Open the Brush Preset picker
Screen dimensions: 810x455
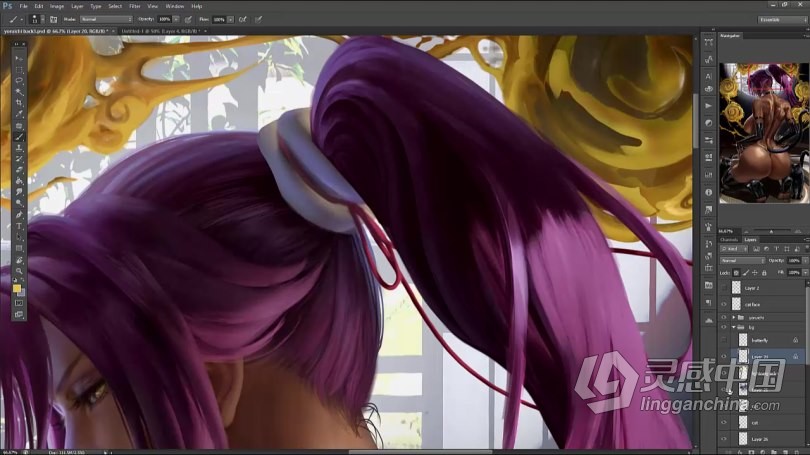35,20
